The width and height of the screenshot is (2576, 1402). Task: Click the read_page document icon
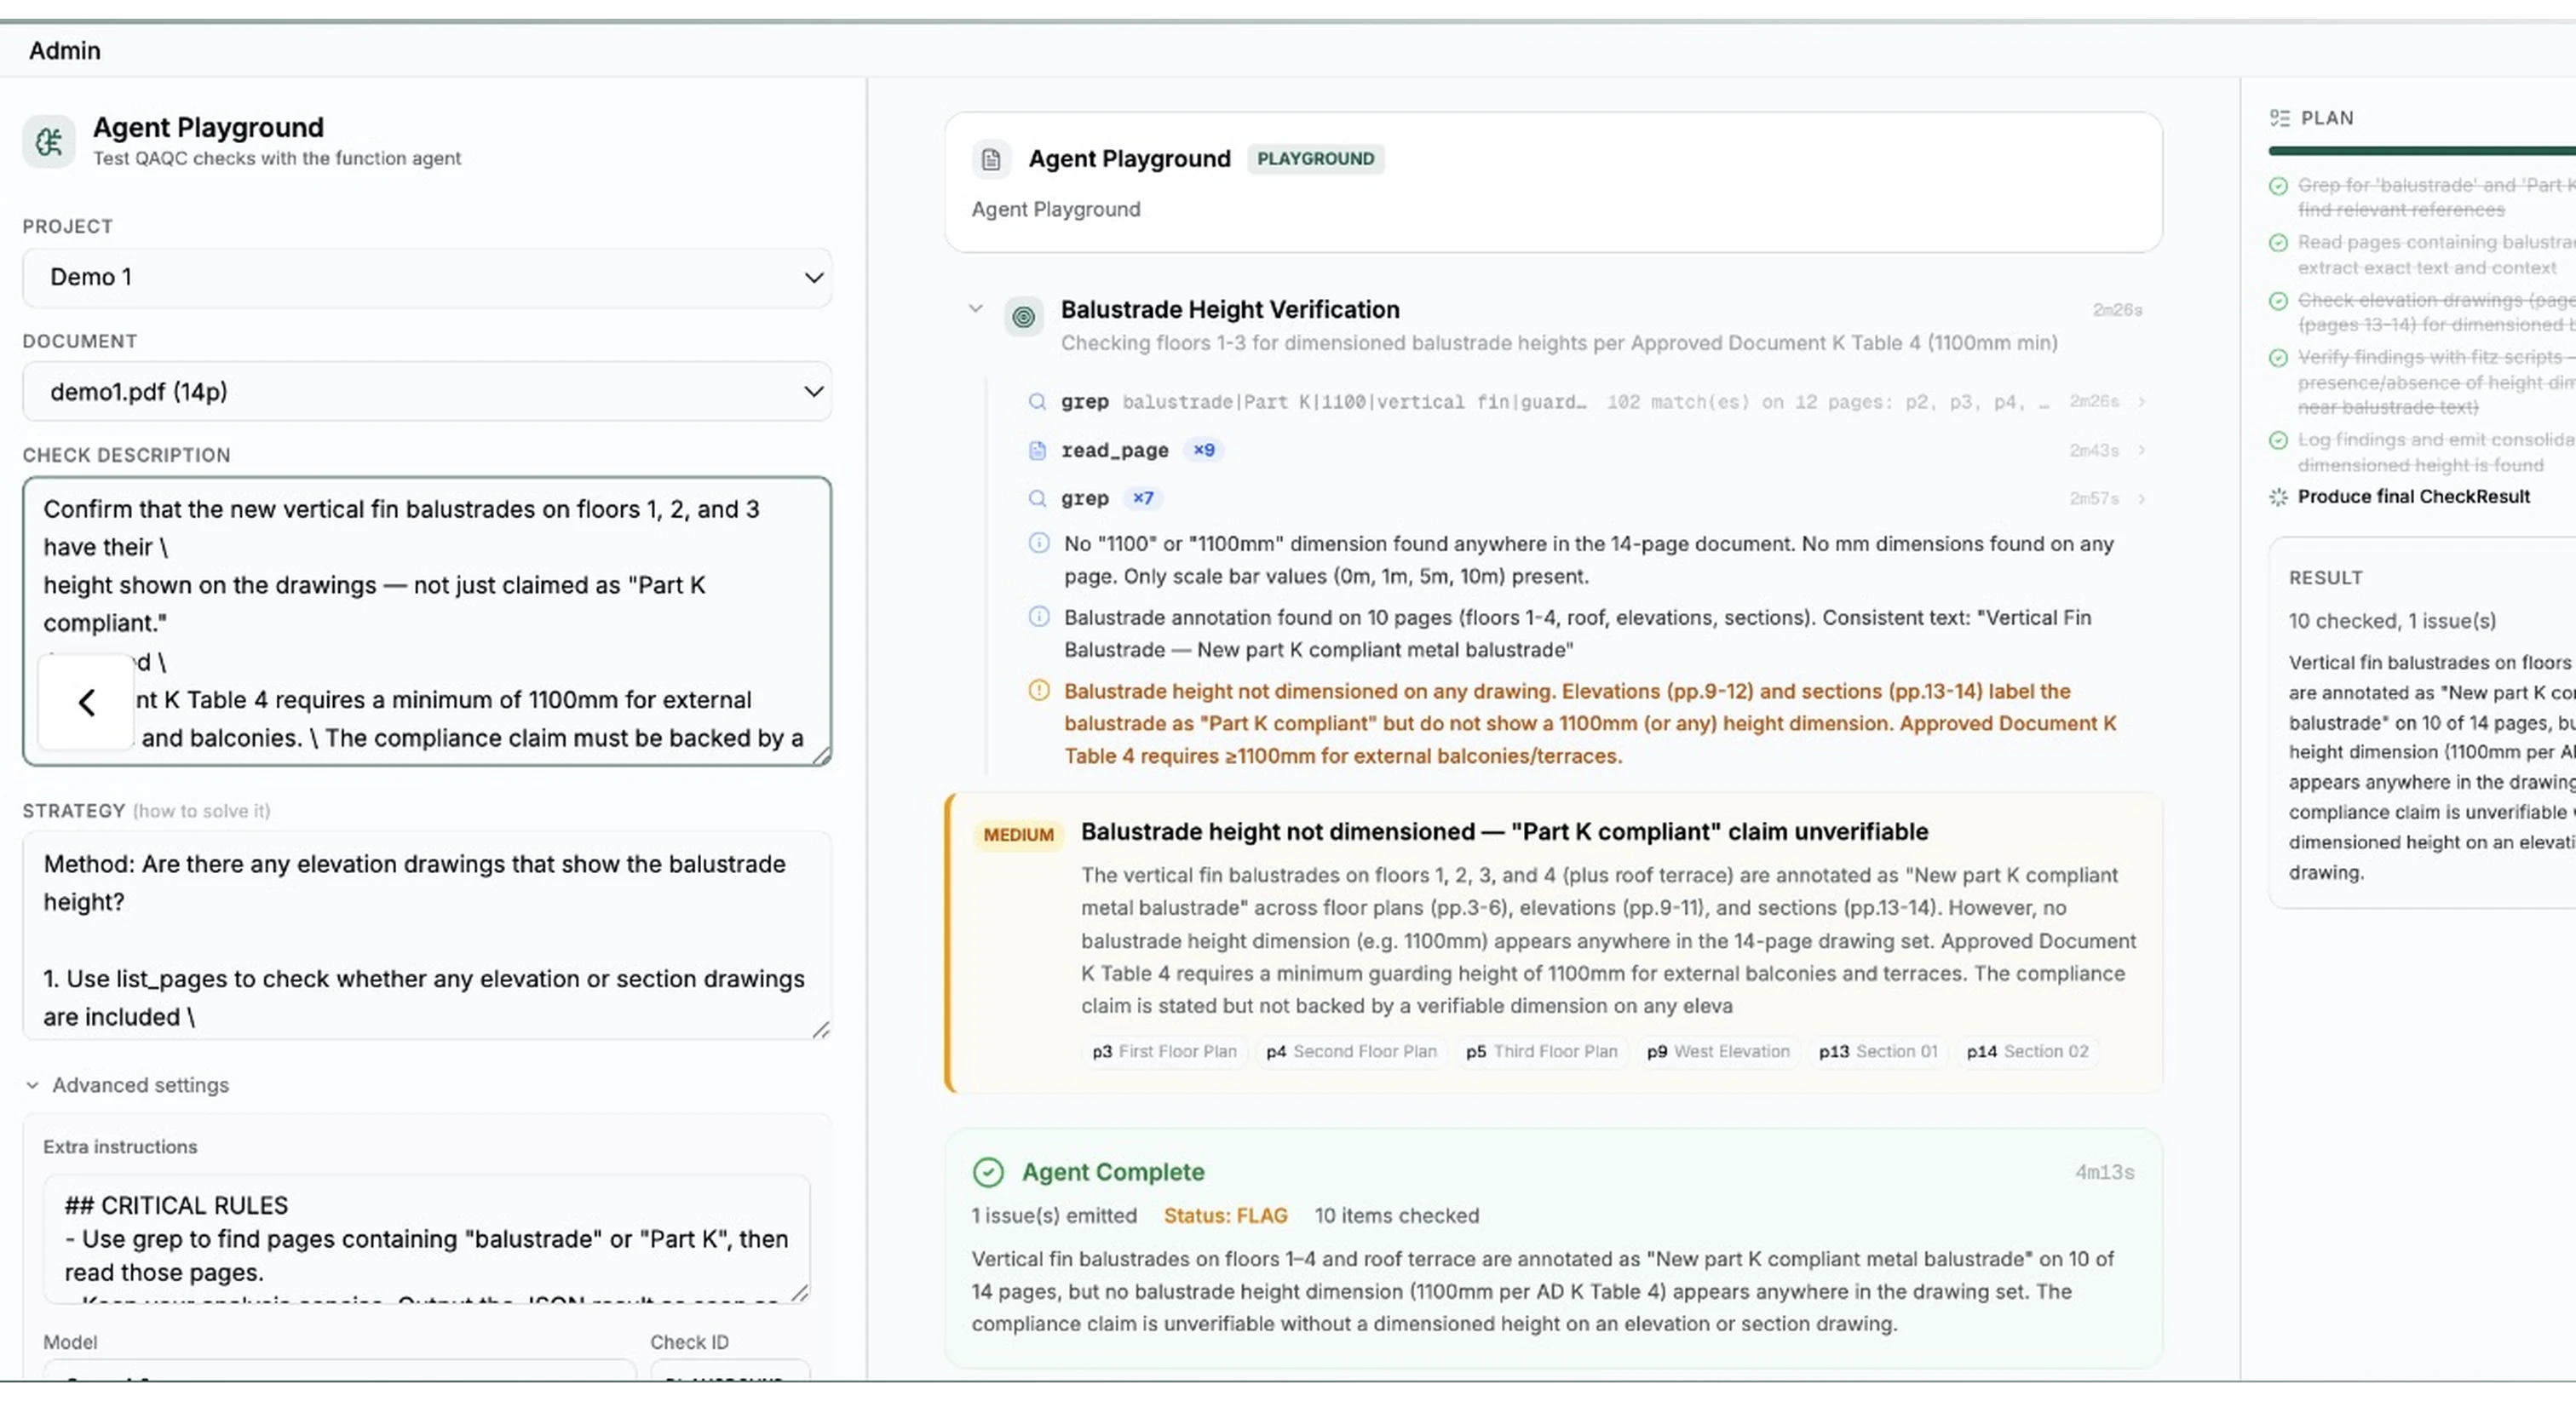point(1037,450)
